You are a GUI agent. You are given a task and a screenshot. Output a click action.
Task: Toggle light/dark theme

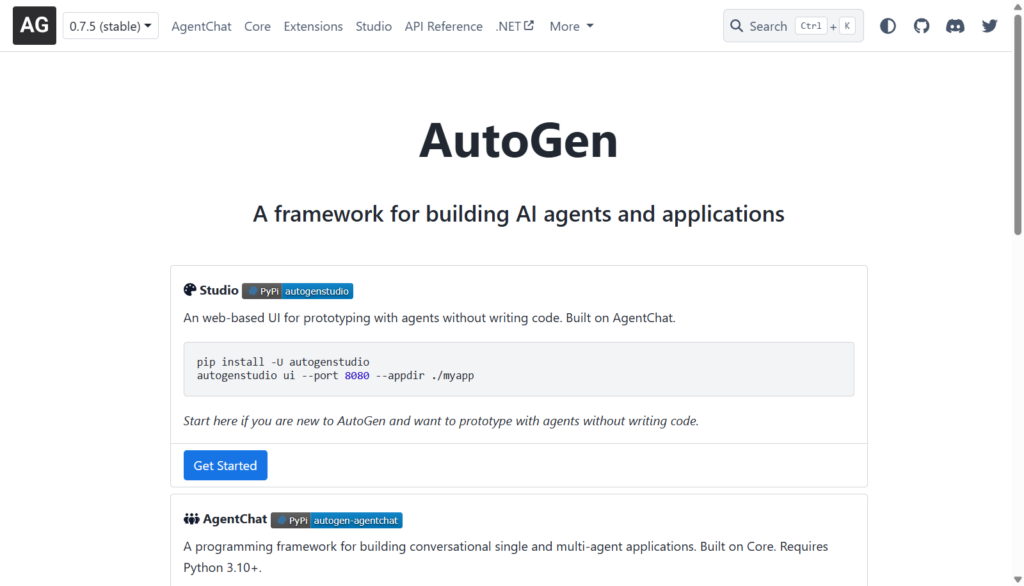(x=888, y=26)
